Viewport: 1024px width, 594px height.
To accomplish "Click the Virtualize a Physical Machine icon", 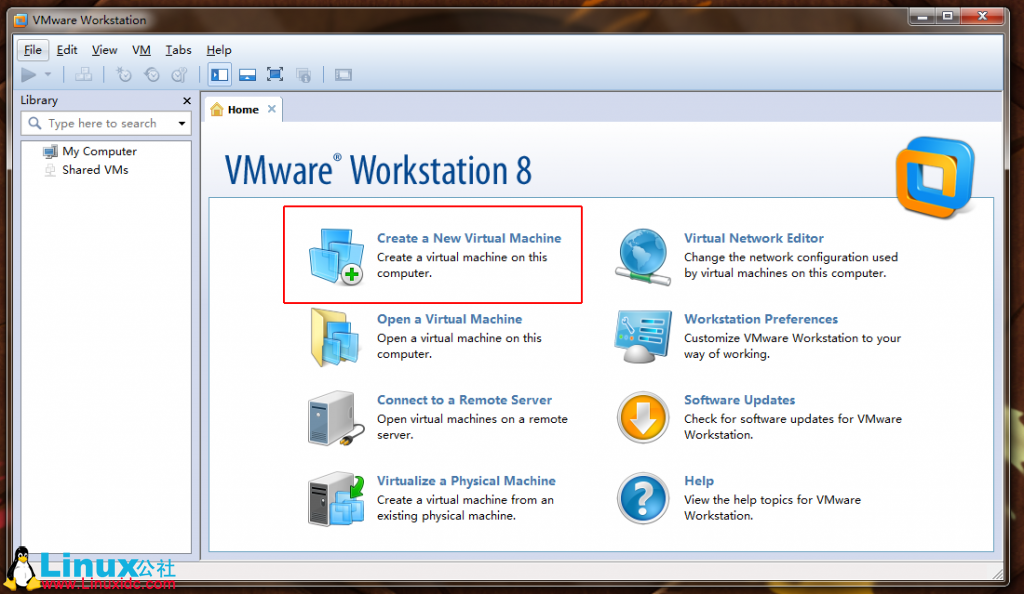I will coord(336,499).
